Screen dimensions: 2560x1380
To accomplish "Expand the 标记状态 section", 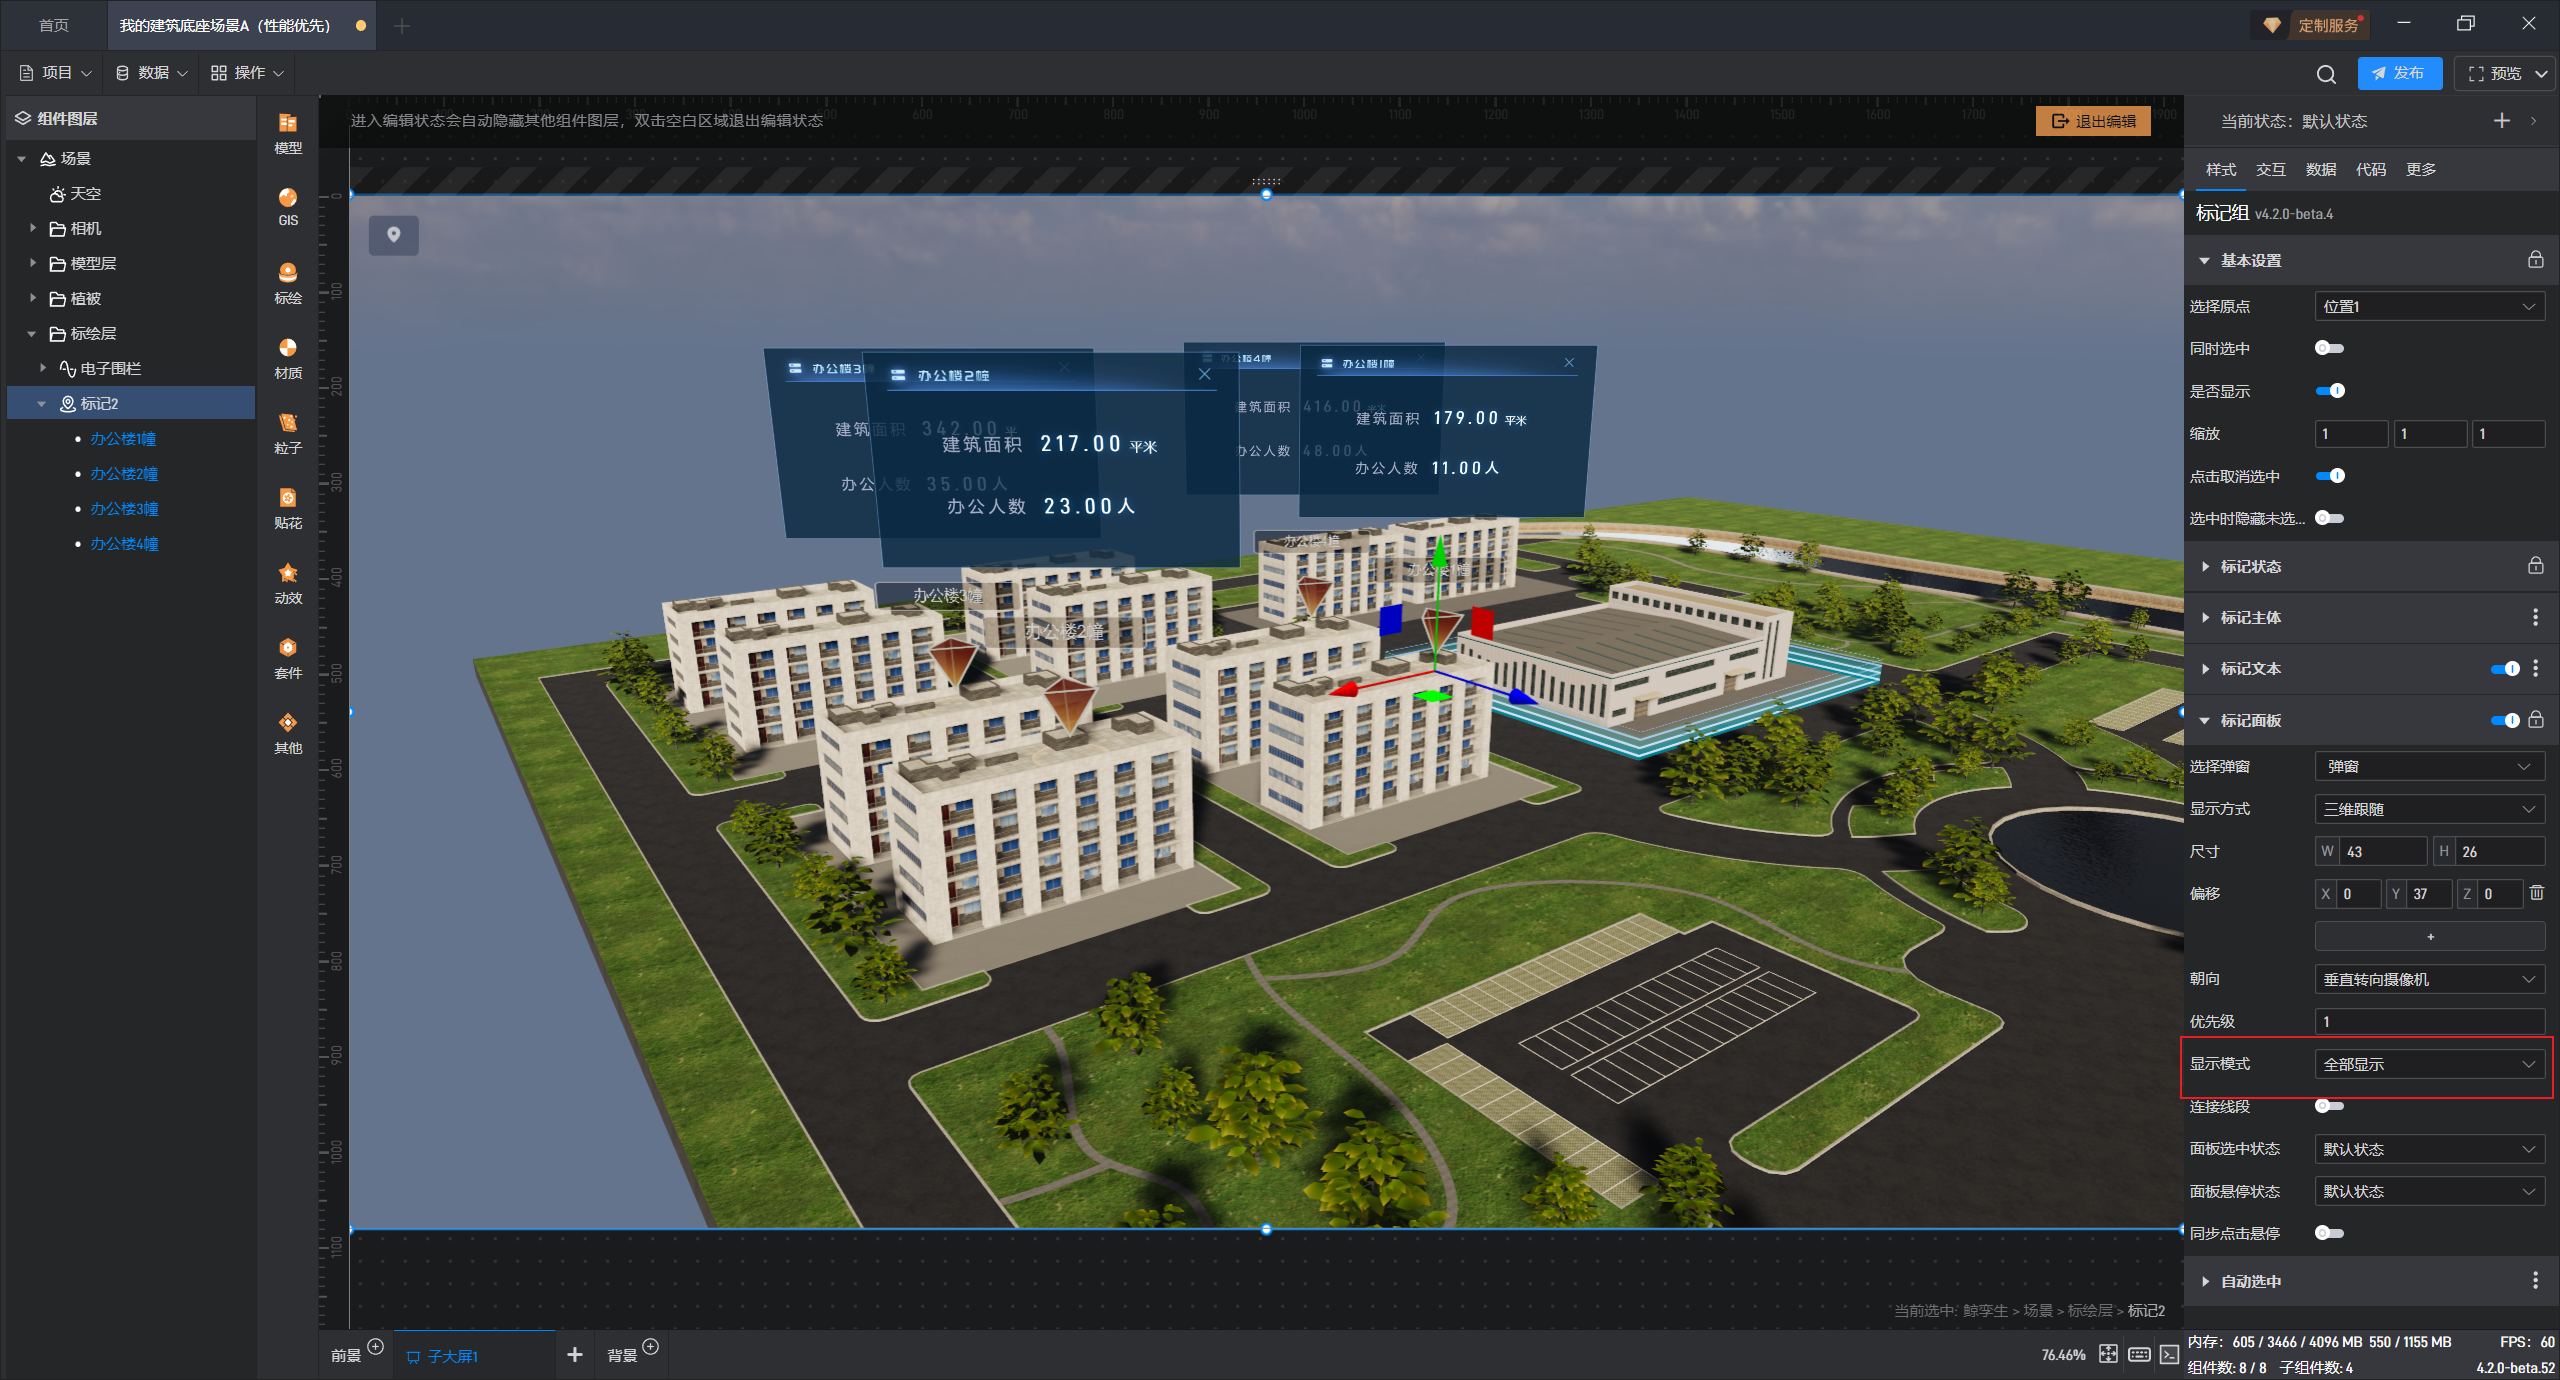I will point(2250,566).
